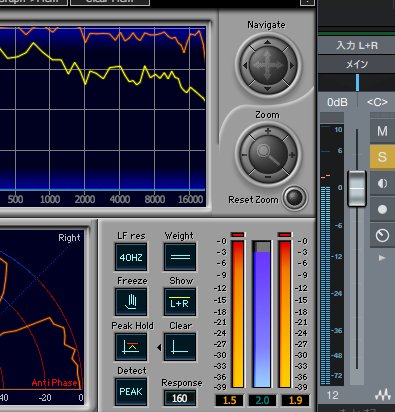Click the <C> pan readout
The image size is (395, 412).
pos(377,102)
